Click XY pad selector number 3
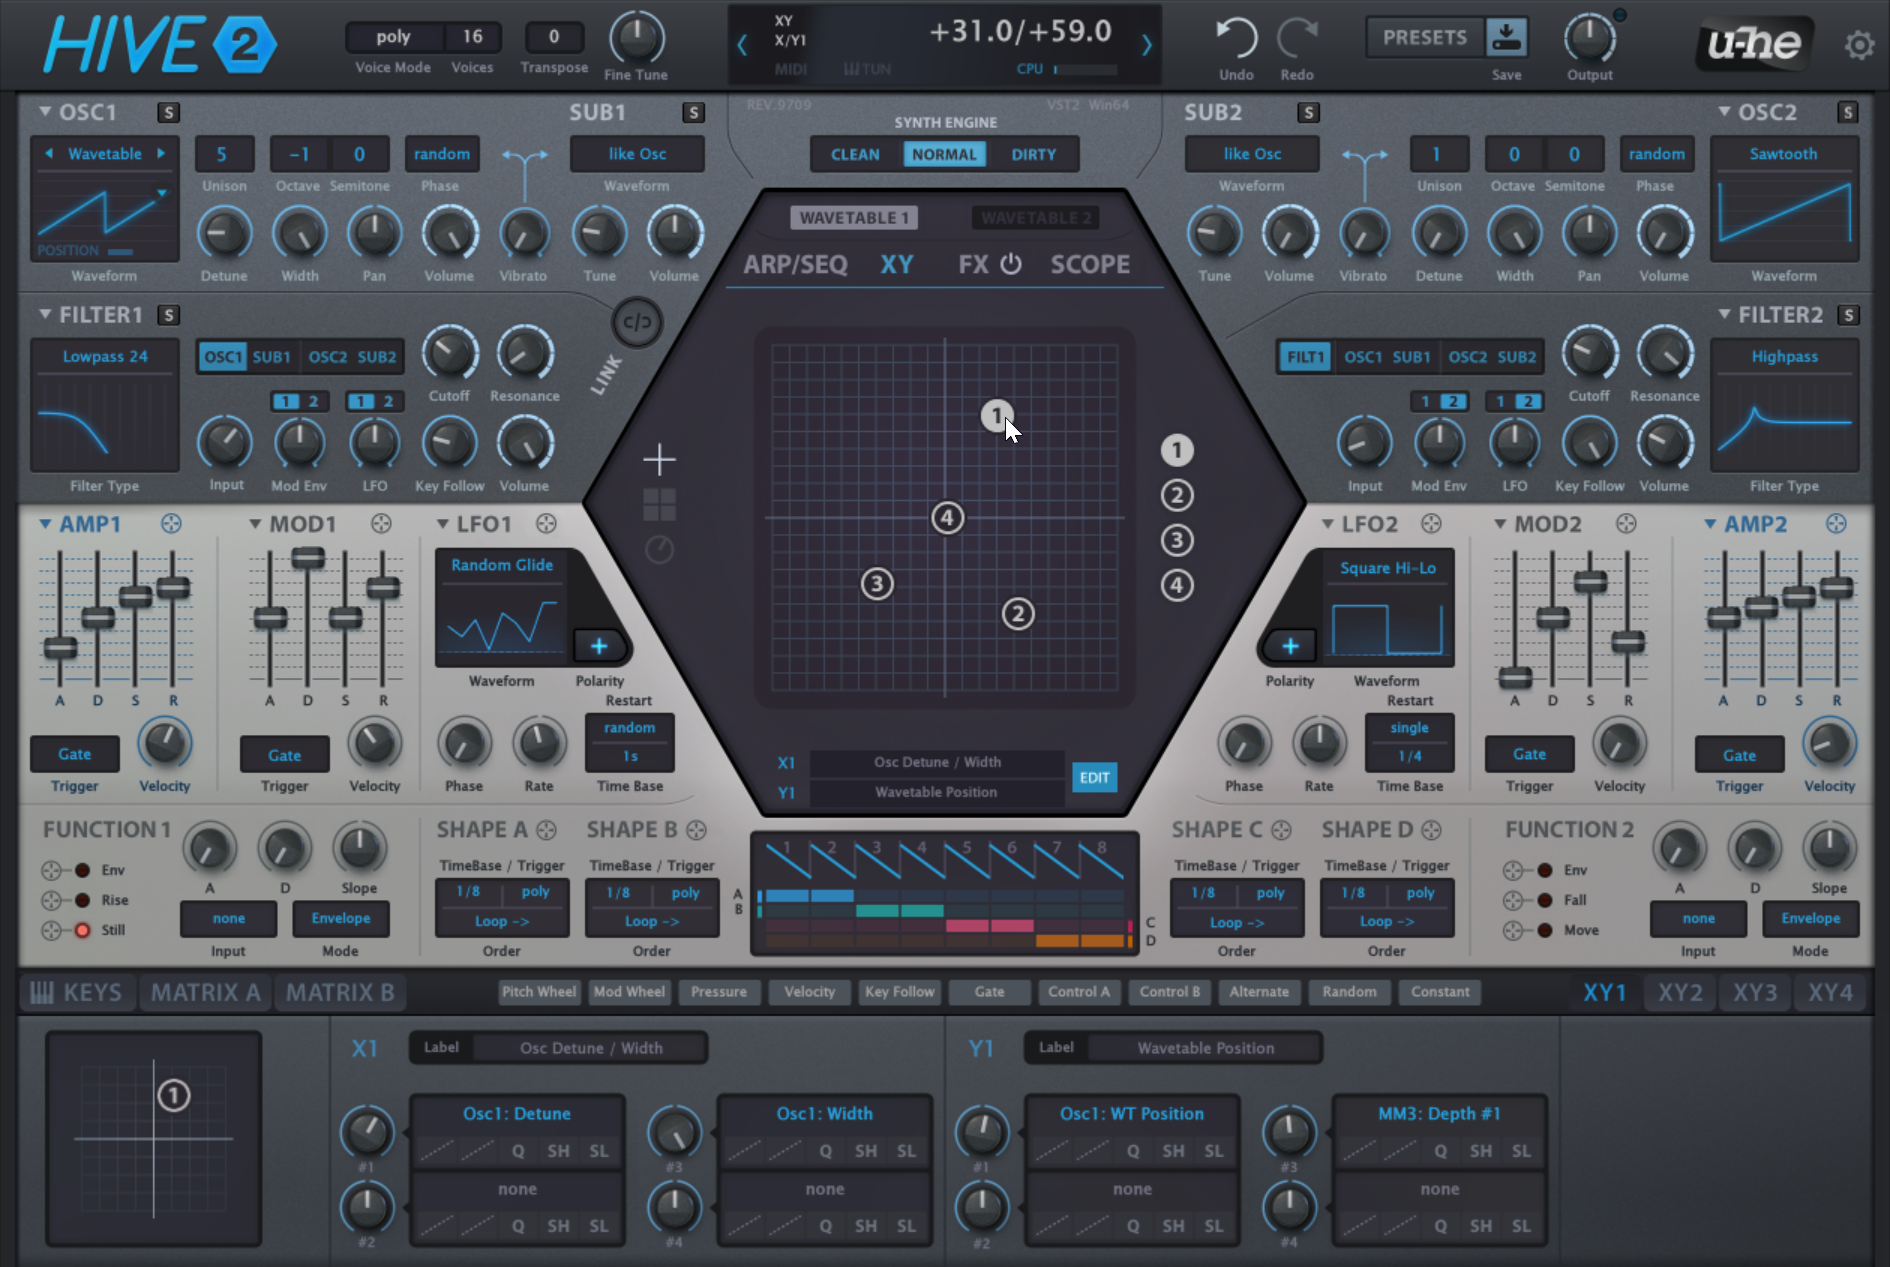Viewport: 1890px width, 1267px height. tap(1177, 540)
